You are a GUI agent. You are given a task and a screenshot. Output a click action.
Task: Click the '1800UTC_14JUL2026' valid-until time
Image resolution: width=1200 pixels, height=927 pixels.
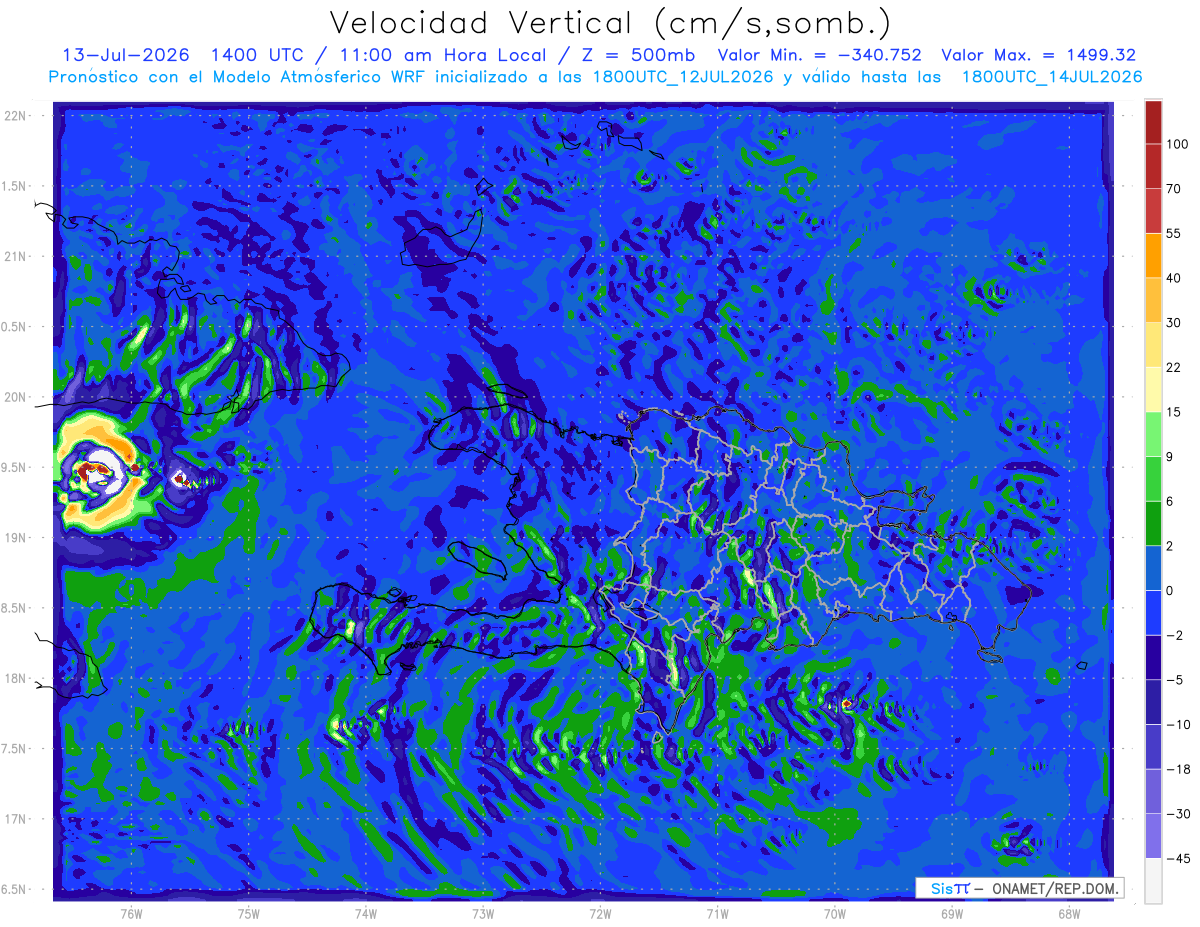tap(1052, 76)
